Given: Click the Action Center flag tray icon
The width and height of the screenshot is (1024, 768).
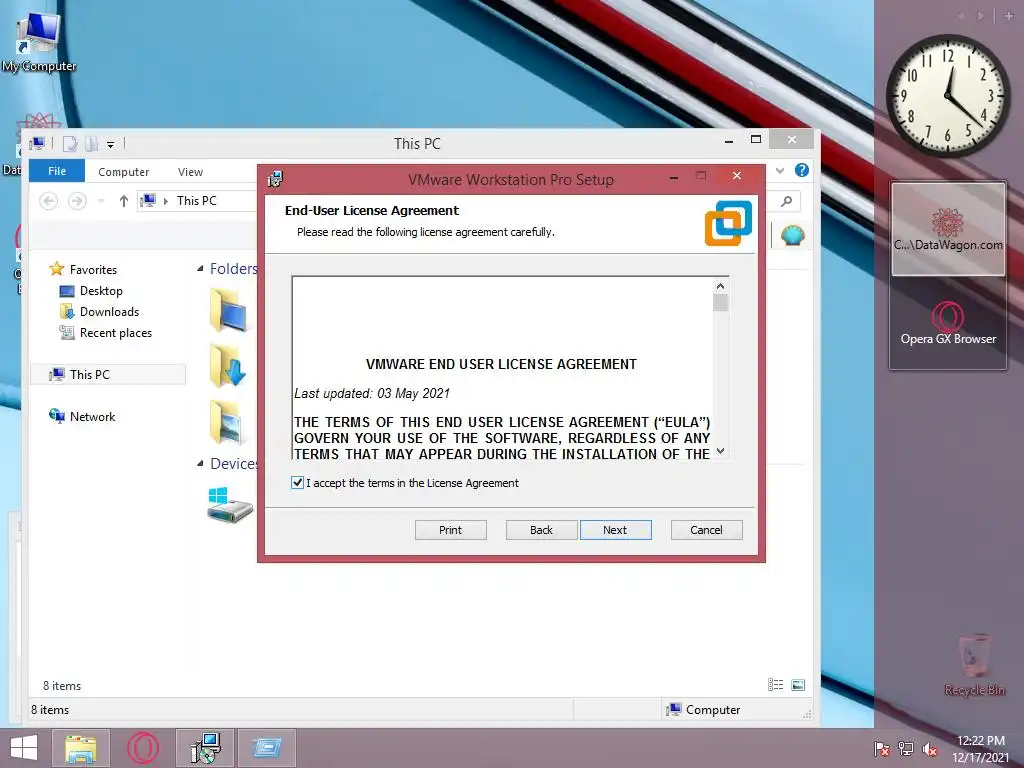Looking at the screenshot, I should click(x=882, y=749).
